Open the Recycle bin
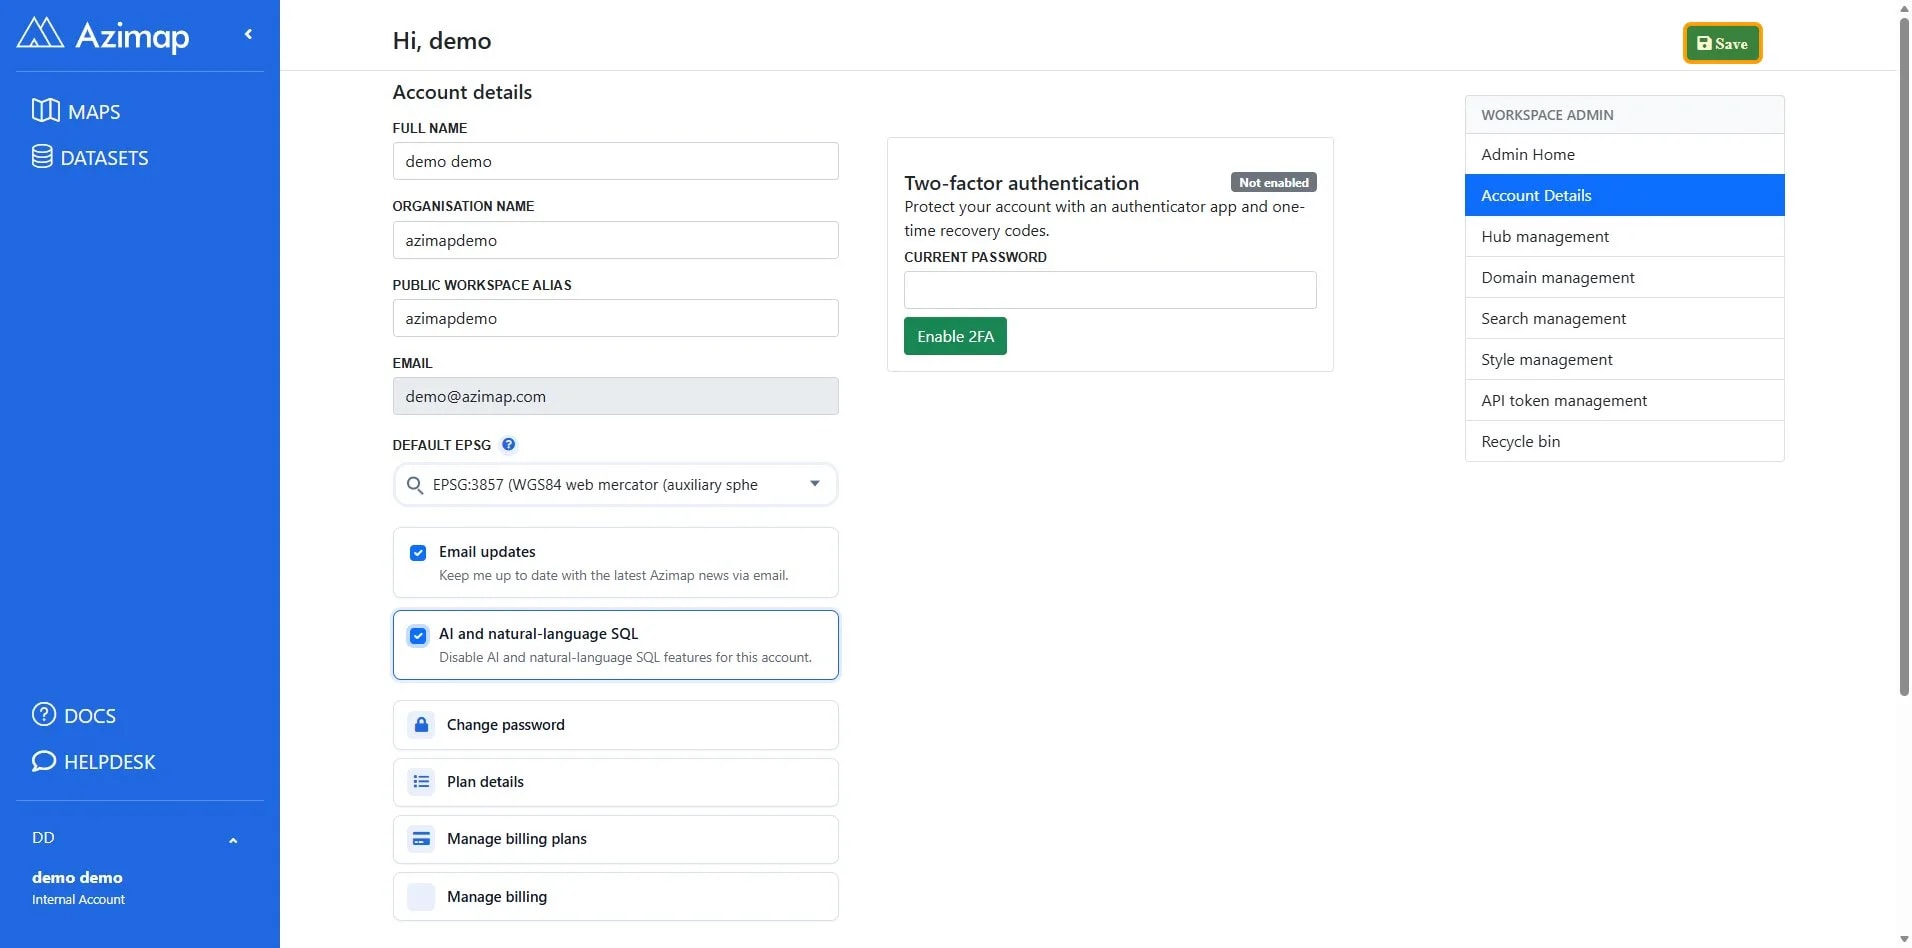 click(1624, 441)
